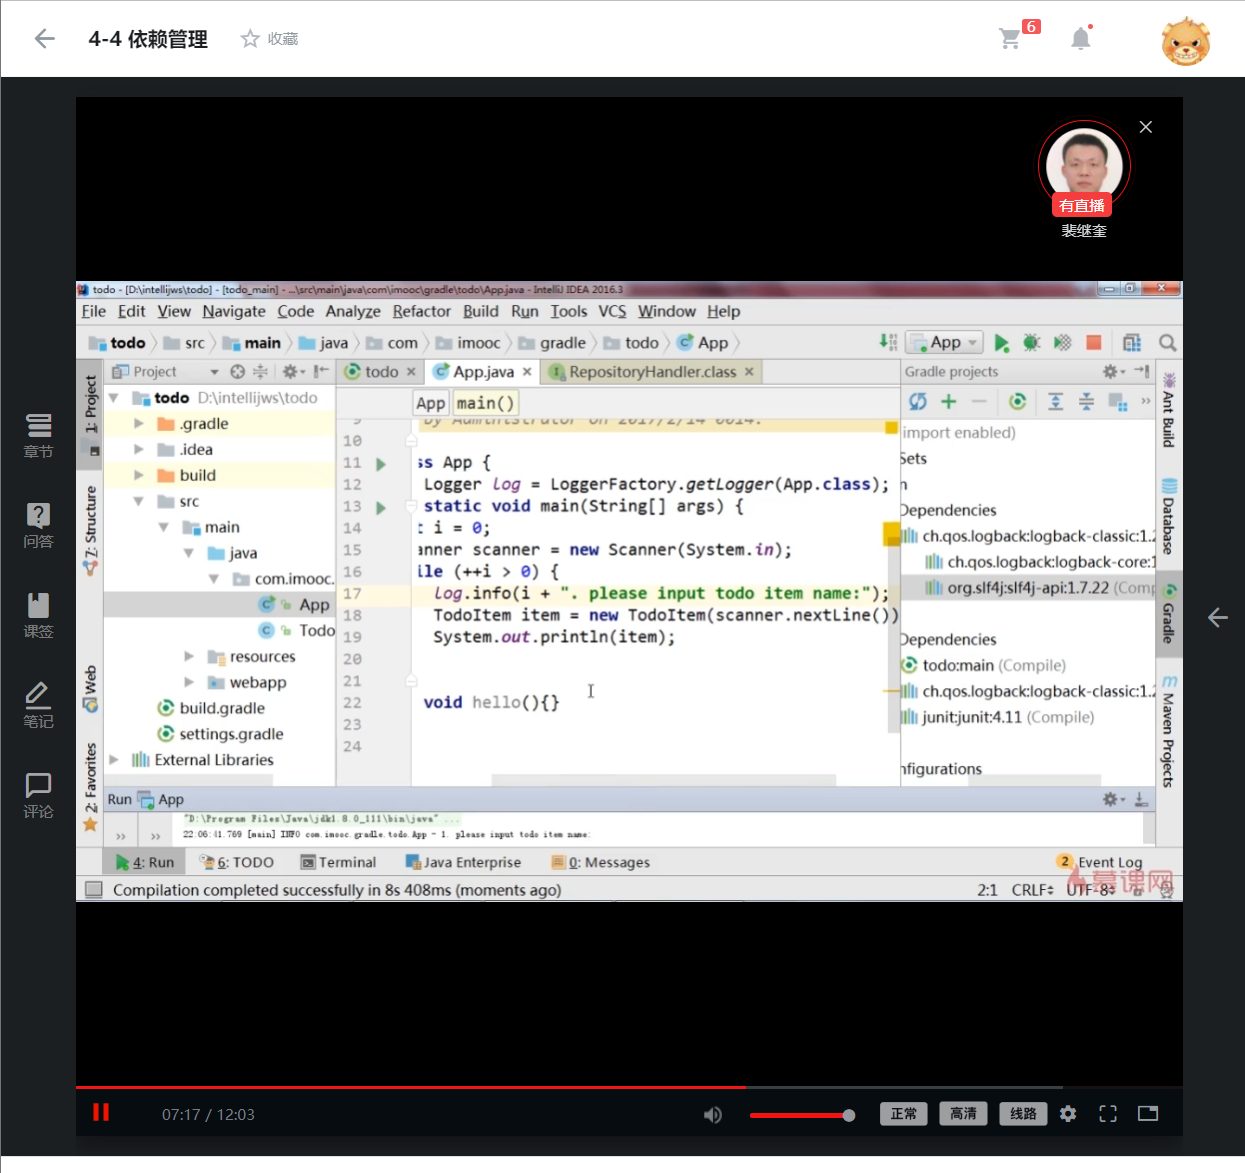The image size is (1245, 1173).
Task: Open the VCS menu
Action: 612,311
